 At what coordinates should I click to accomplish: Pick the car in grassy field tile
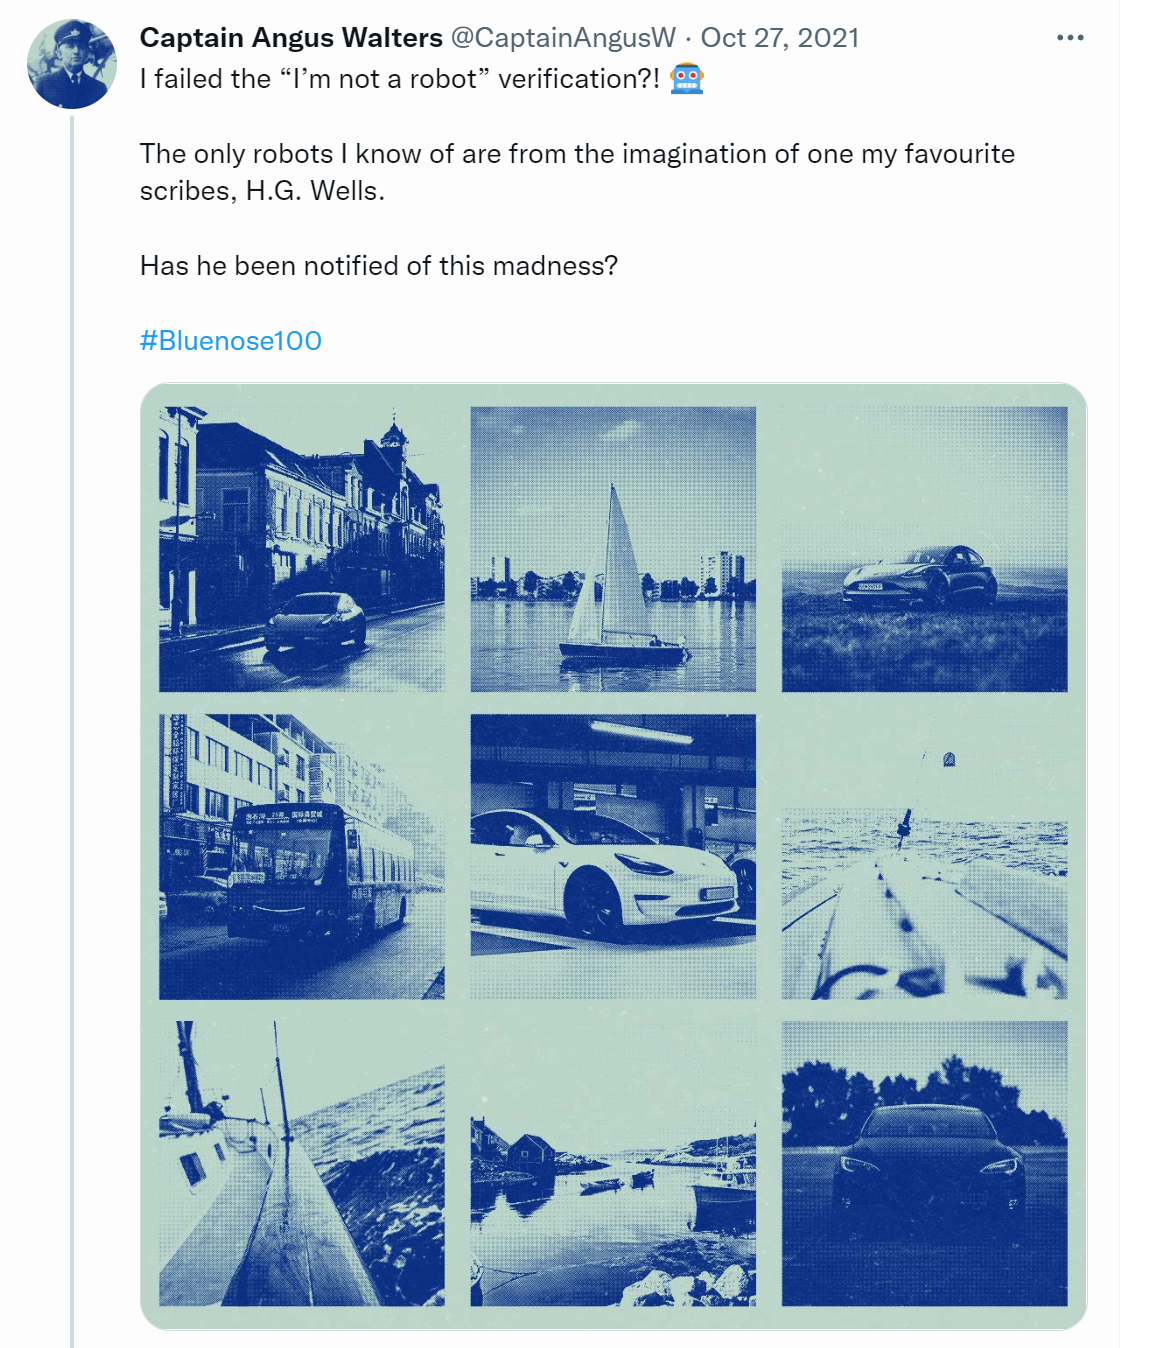tap(924, 549)
